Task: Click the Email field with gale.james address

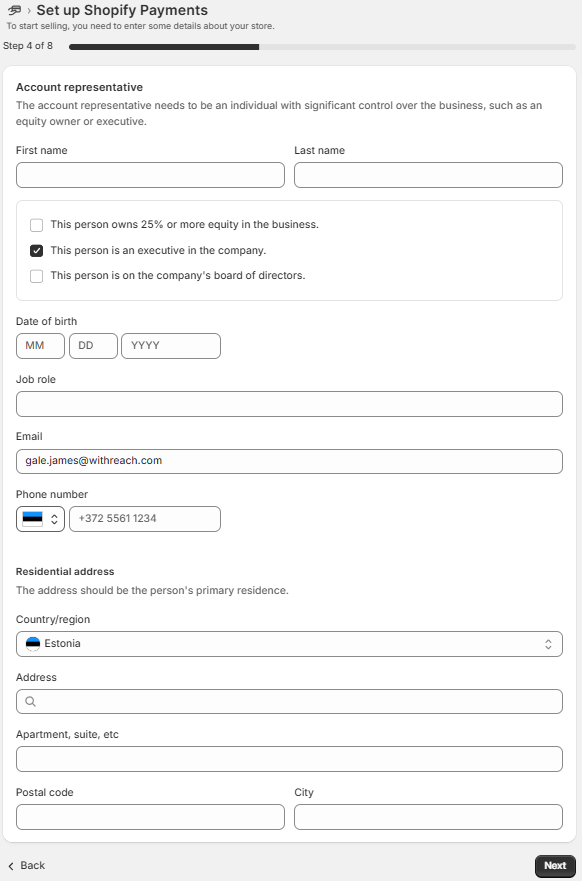Action: point(289,461)
